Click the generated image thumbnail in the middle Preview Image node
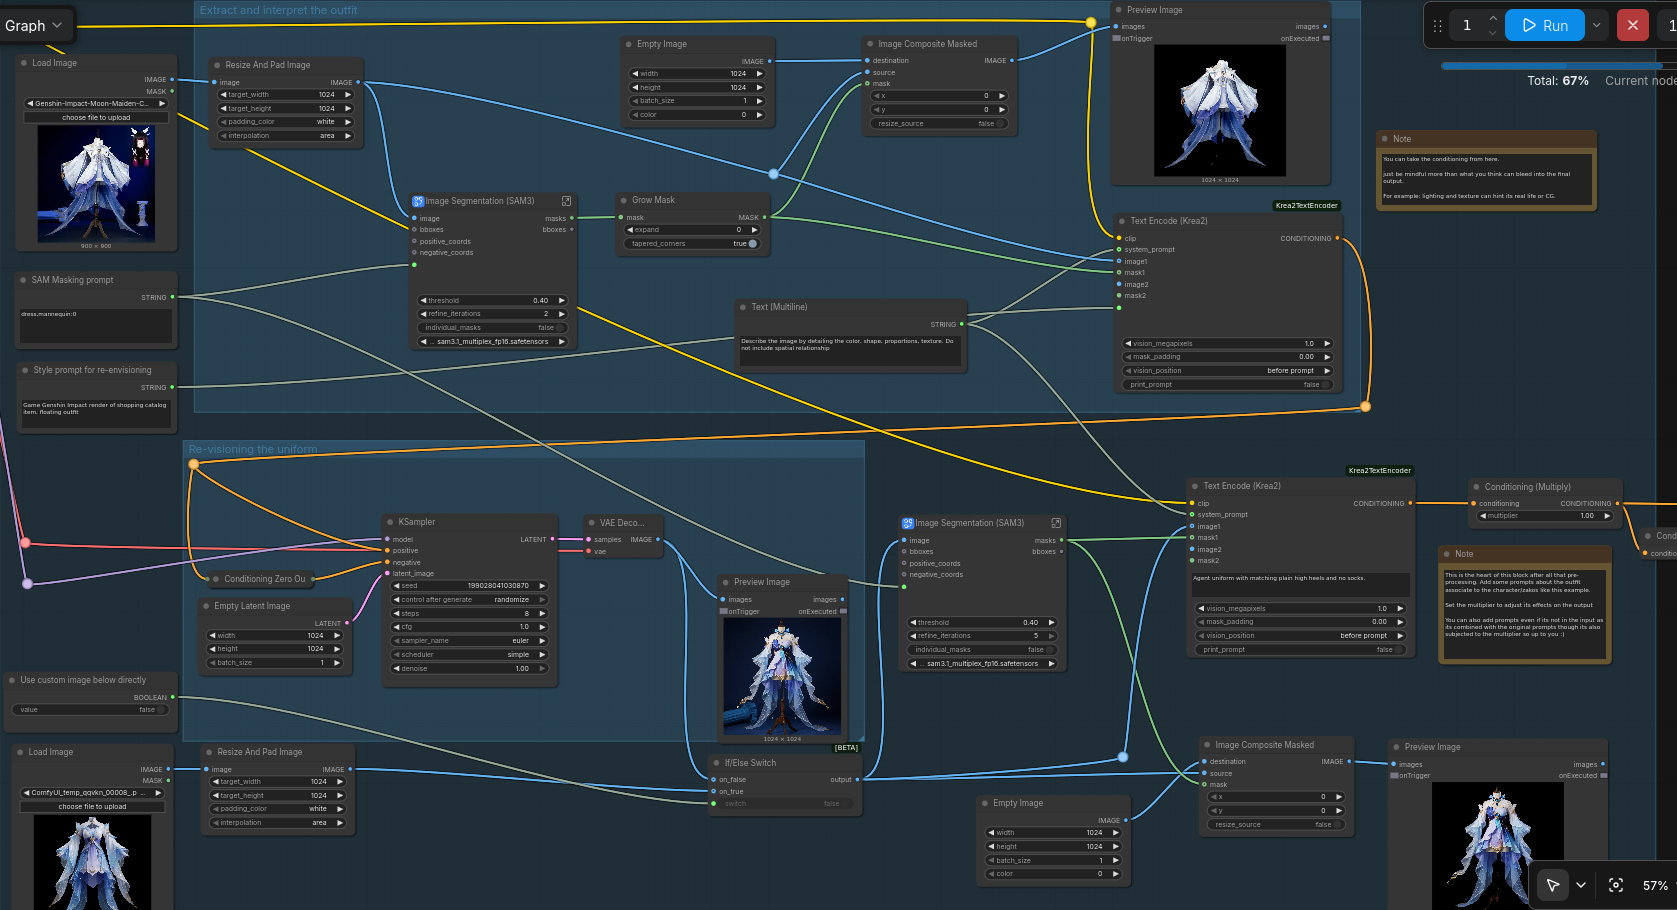Image resolution: width=1677 pixels, height=910 pixels. point(782,678)
